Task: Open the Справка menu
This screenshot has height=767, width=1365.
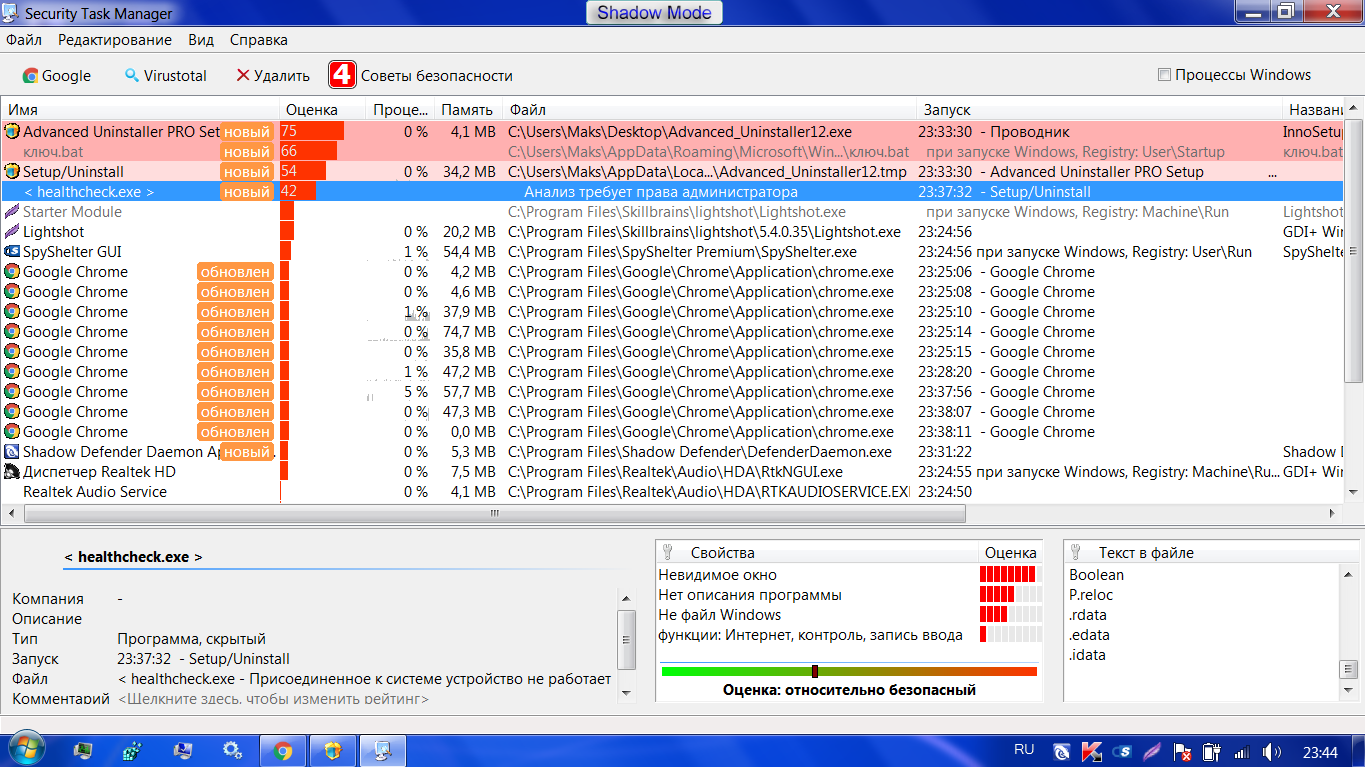Action: 259,40
